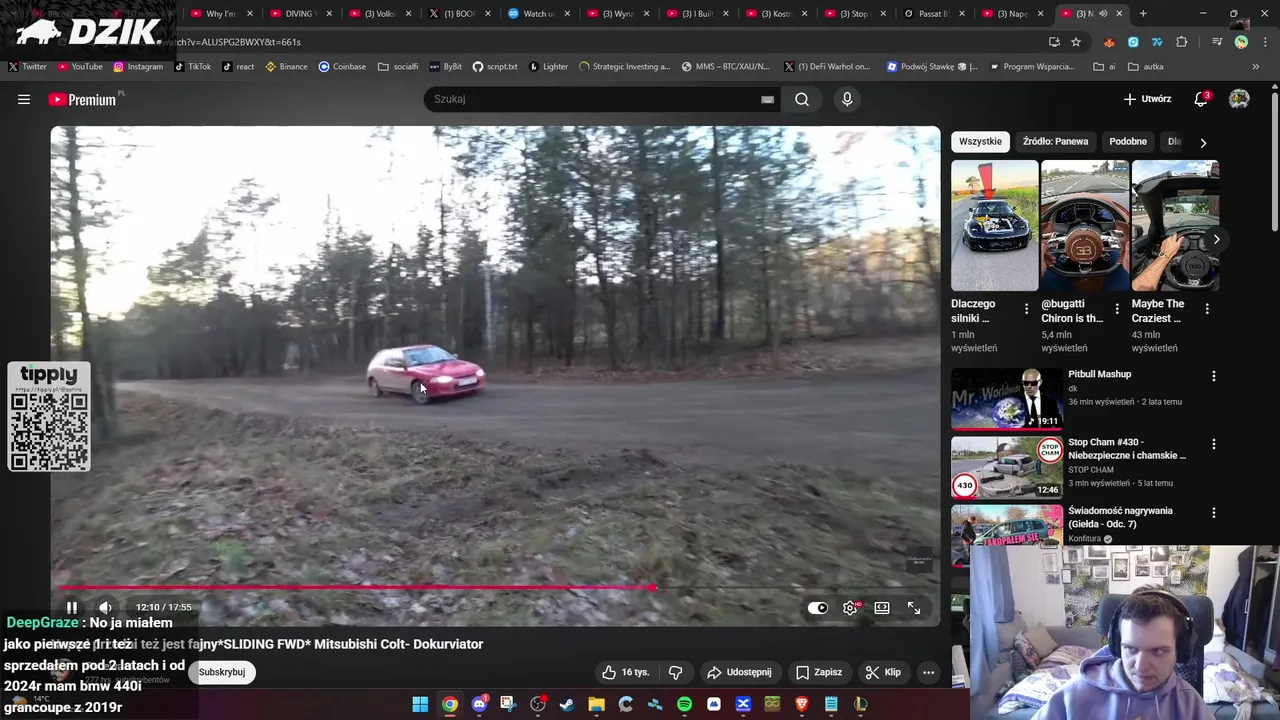Screen dimensions: 1280x720
Task: Save video with Zapisz button
Action: tap(818, 672)
